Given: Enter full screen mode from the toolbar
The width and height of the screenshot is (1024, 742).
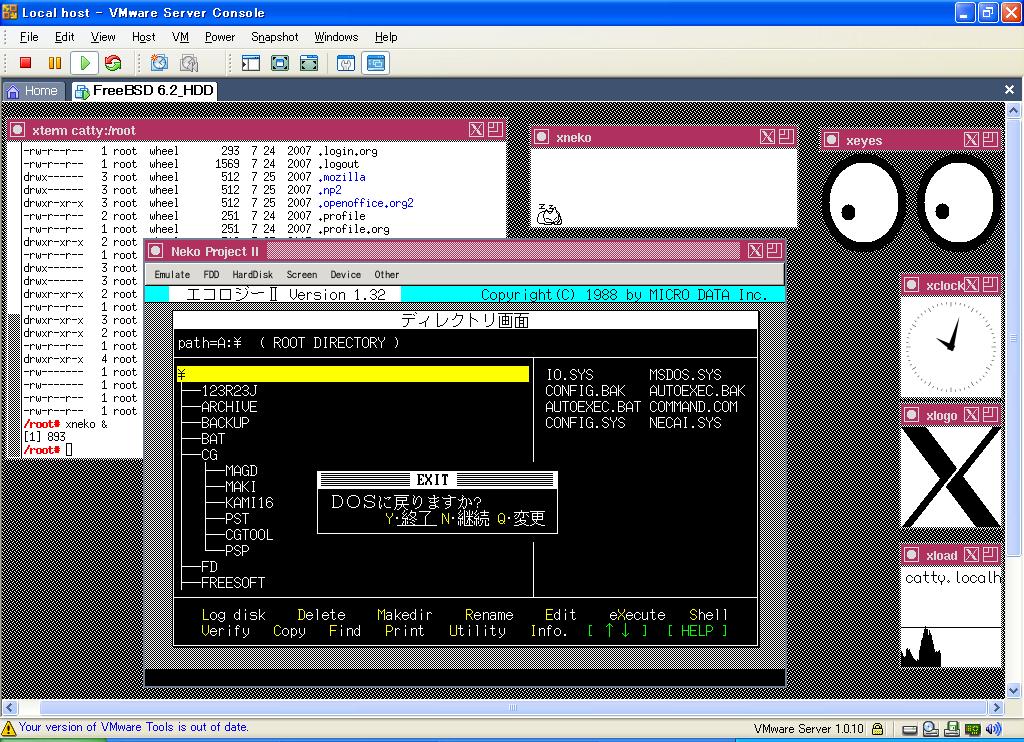Looking at the screenshot, I should (280, 63).
